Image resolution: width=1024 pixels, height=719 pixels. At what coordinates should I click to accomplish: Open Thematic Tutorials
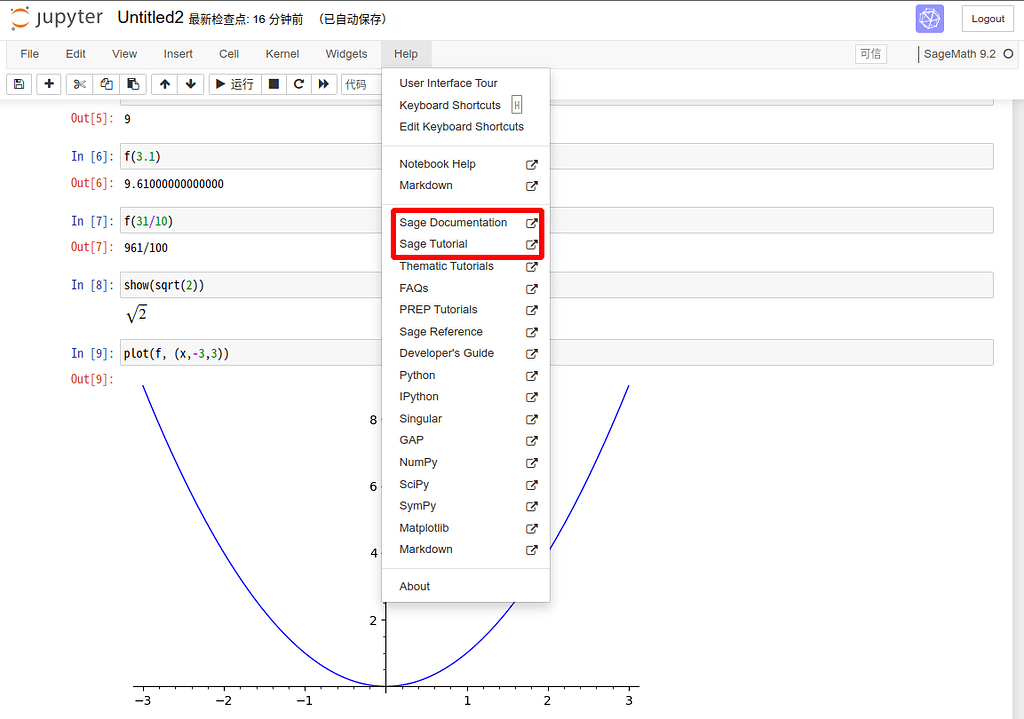click(x=466, y=266)
